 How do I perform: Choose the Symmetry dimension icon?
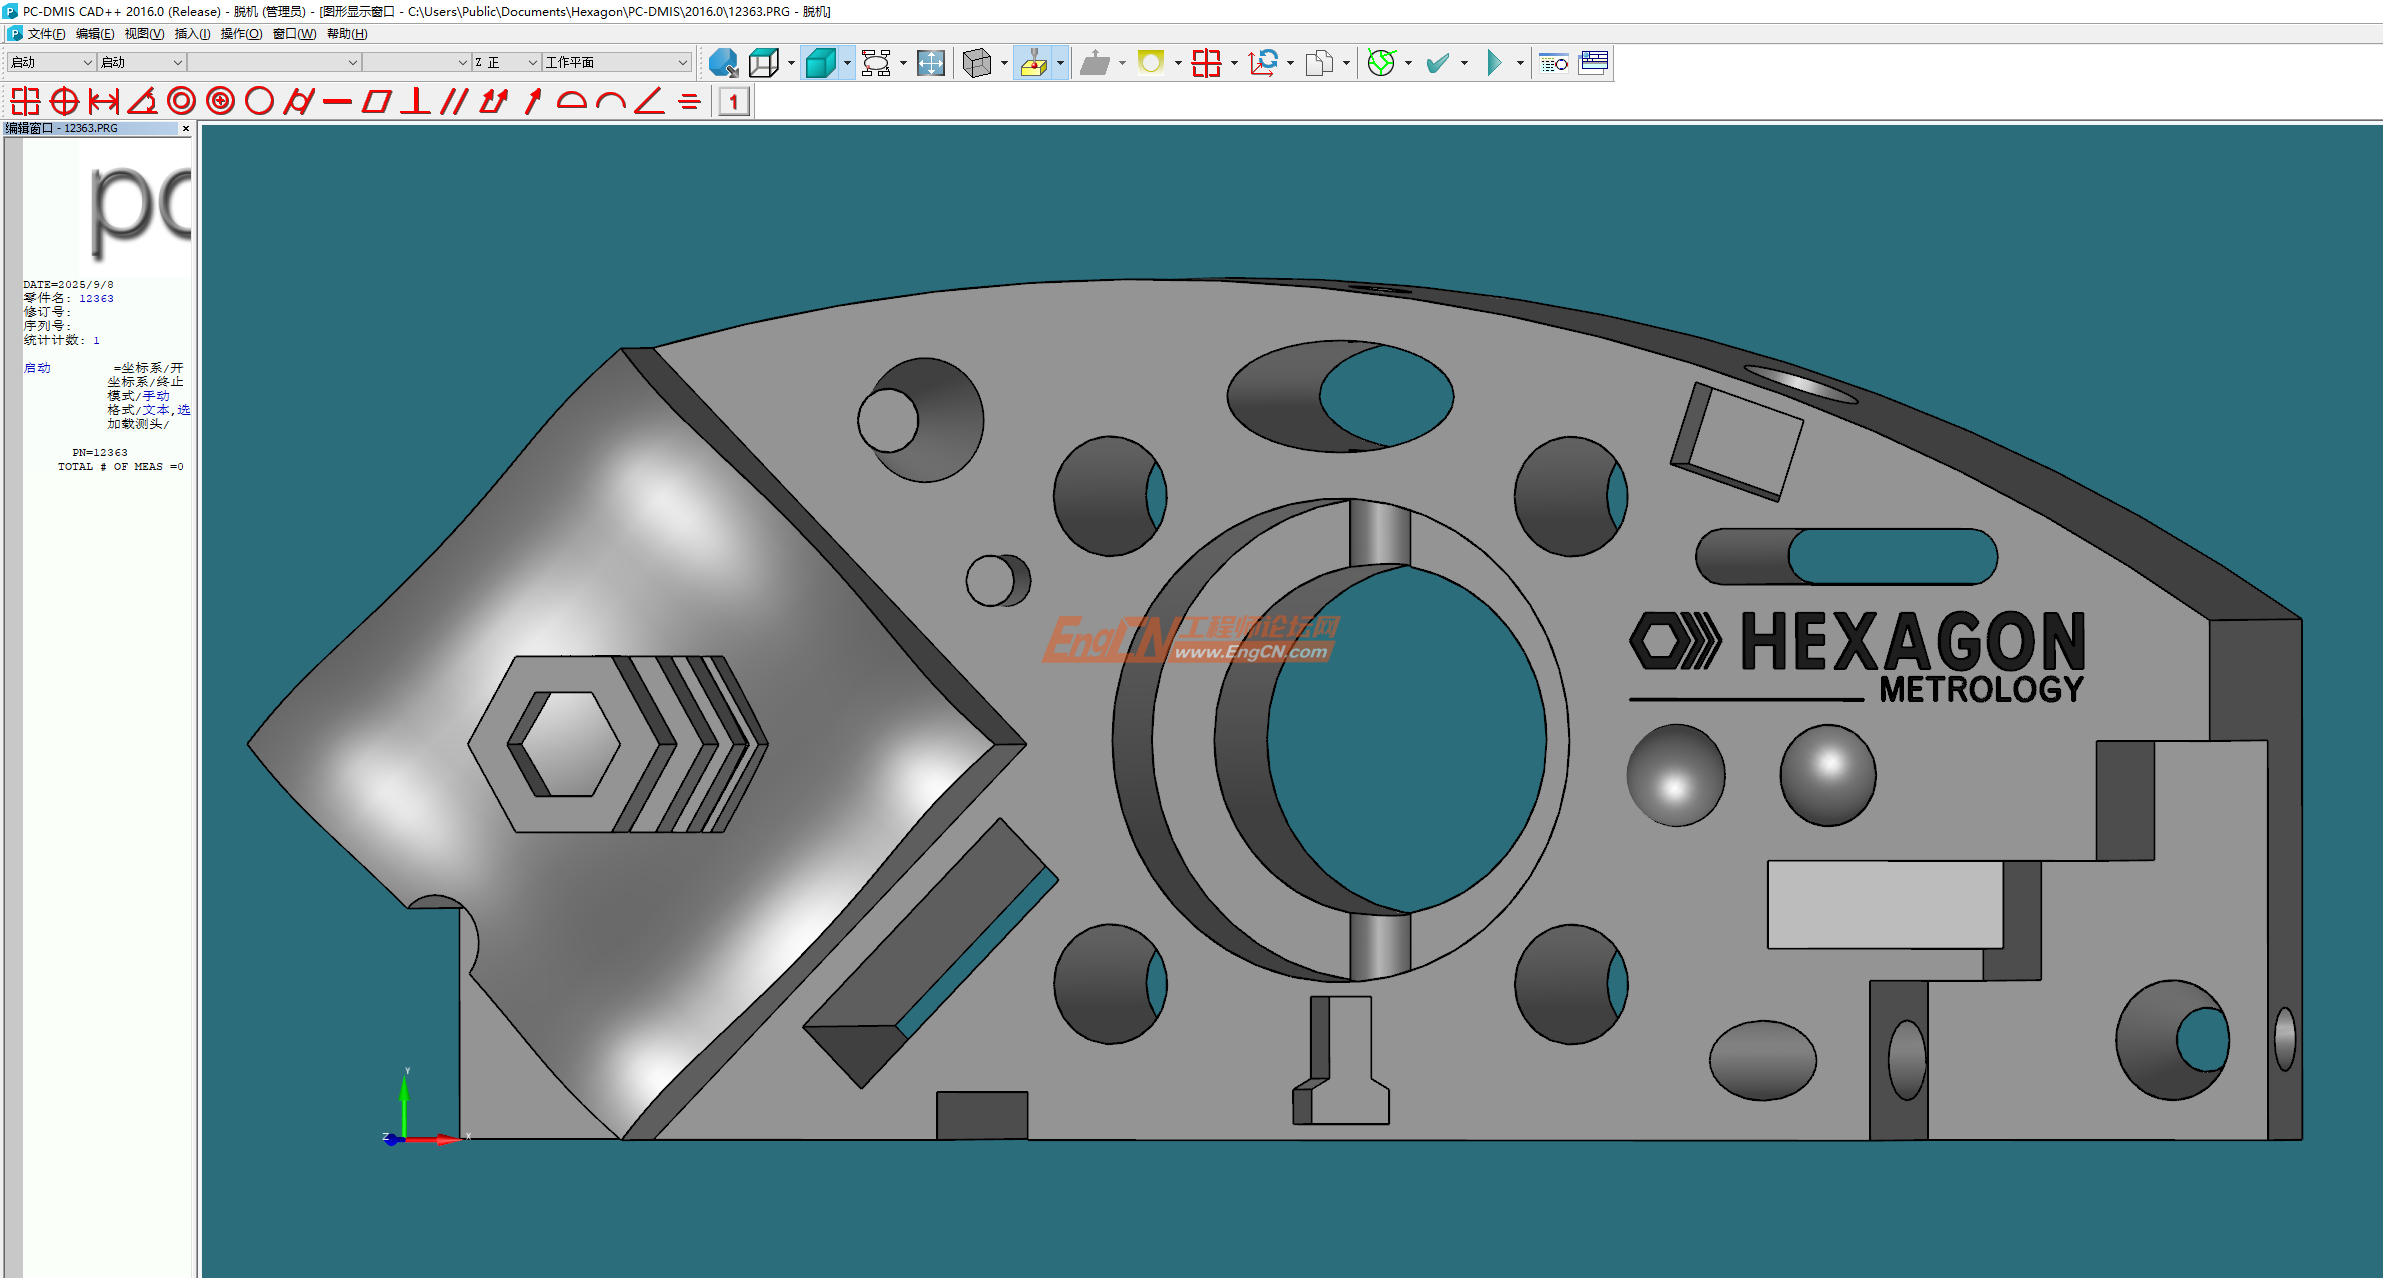click(689, 101)
